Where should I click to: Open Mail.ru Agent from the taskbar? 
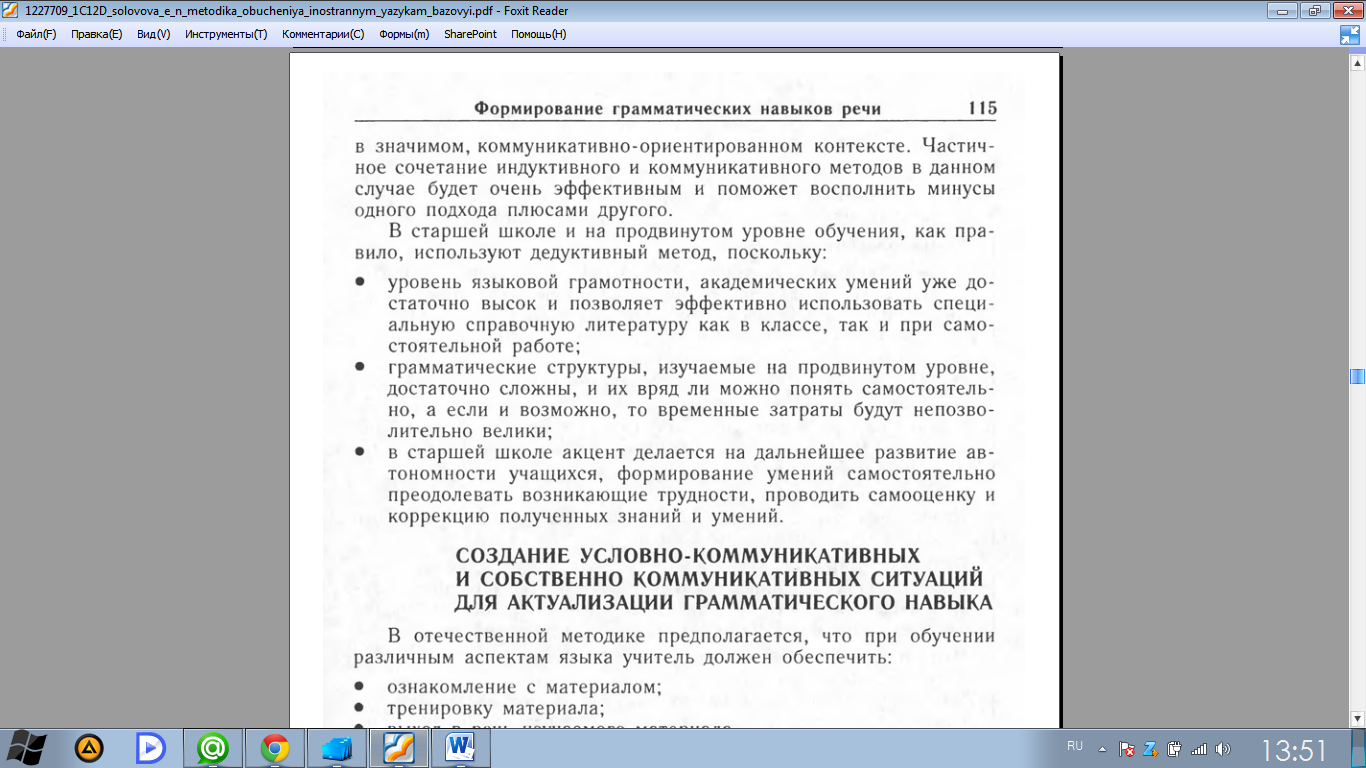(213, 748)
